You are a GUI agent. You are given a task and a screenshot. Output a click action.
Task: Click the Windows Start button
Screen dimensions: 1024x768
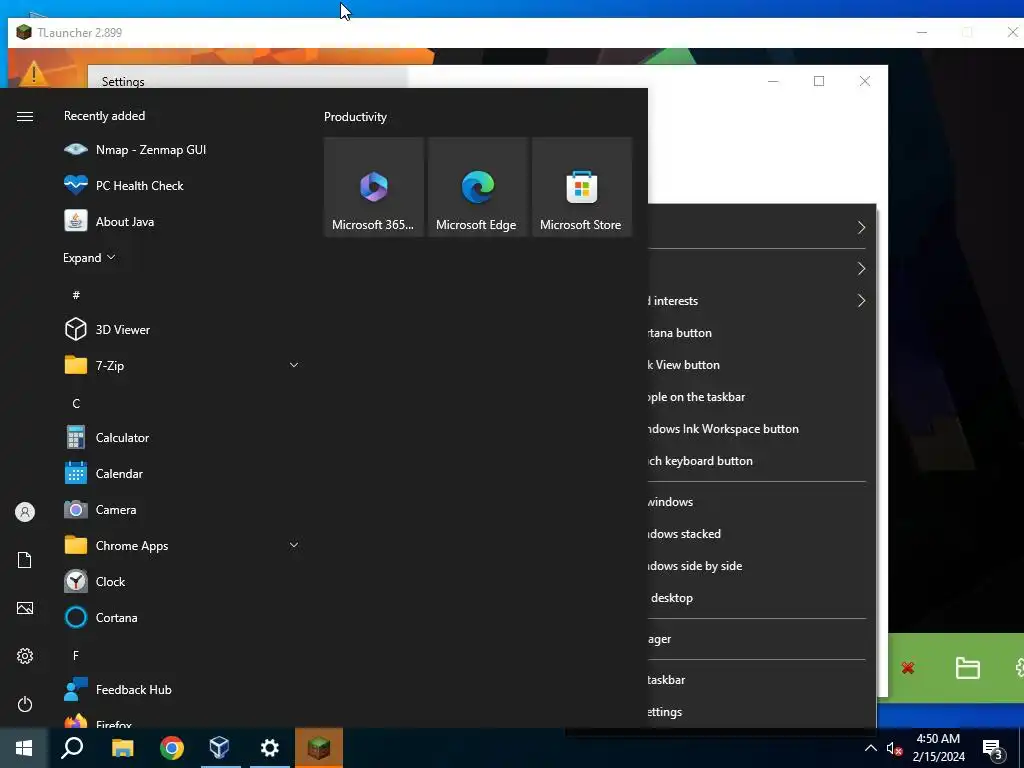[24, 748]
